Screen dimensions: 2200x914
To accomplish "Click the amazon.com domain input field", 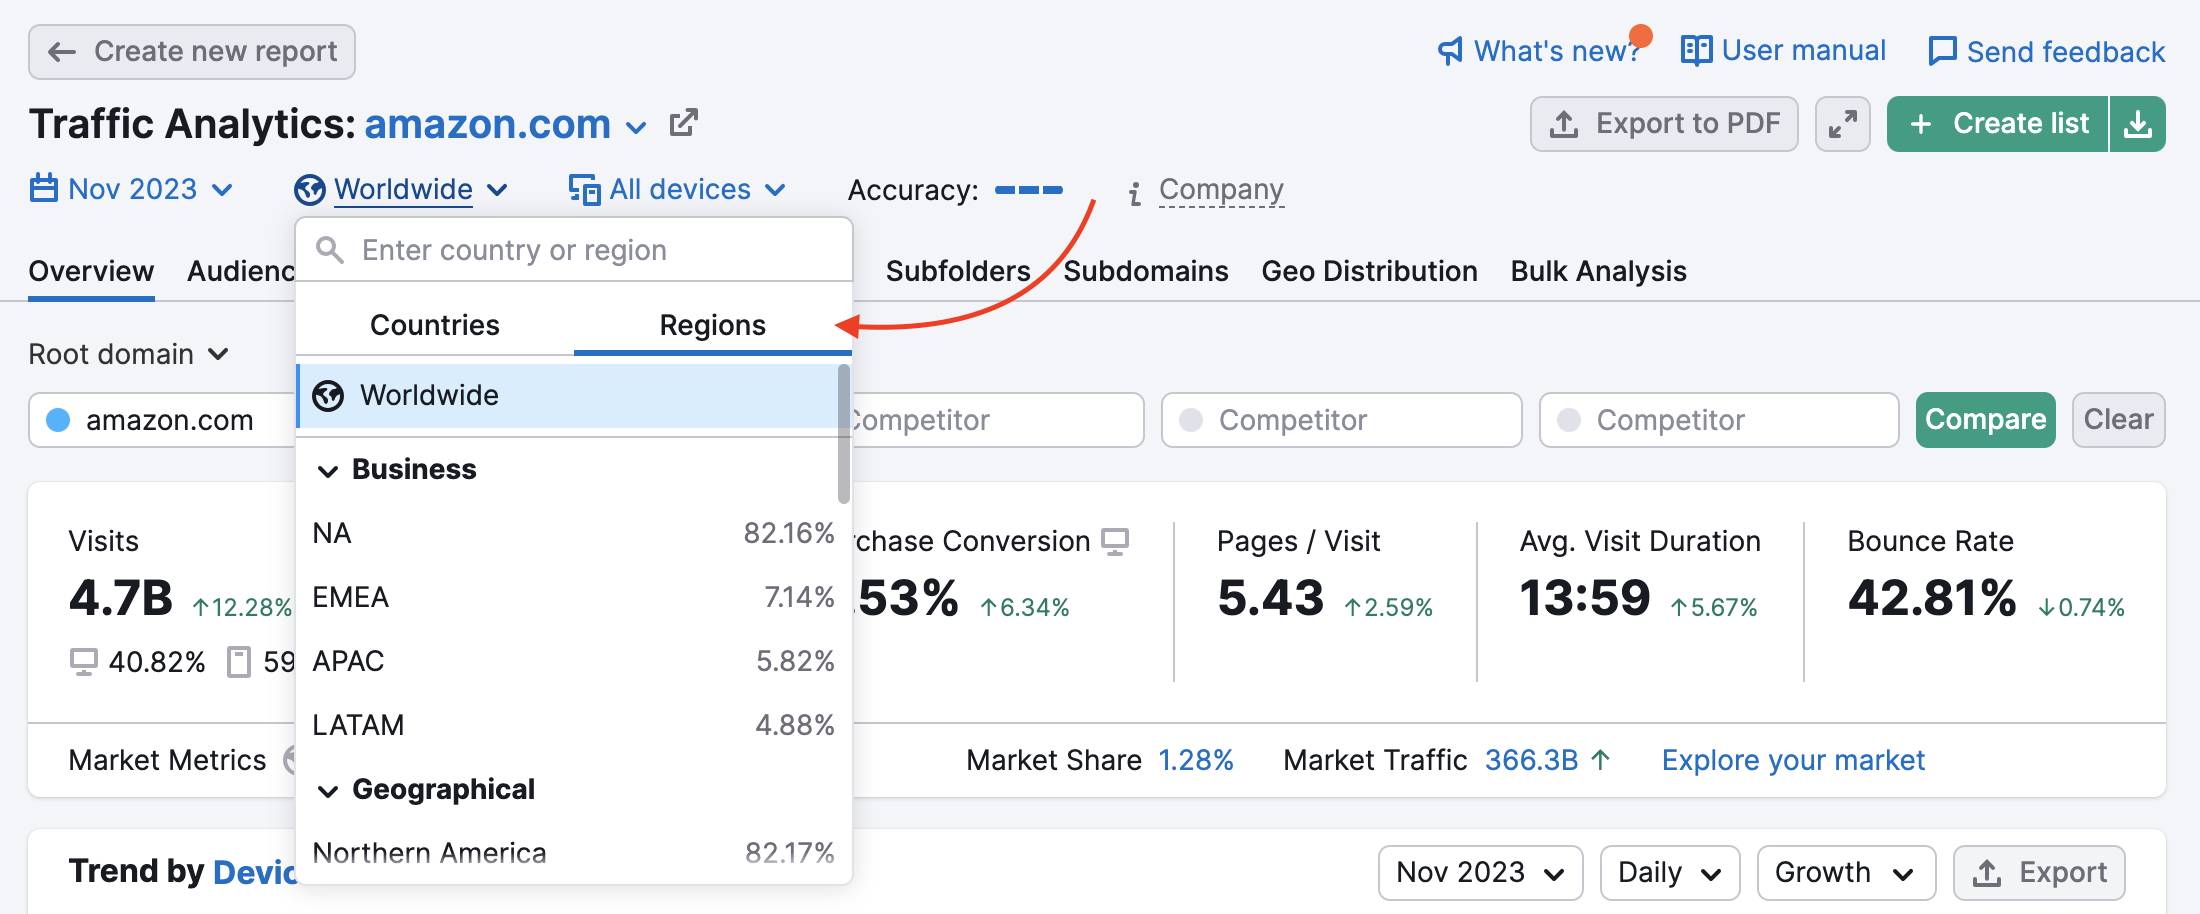I will point(162,420).
